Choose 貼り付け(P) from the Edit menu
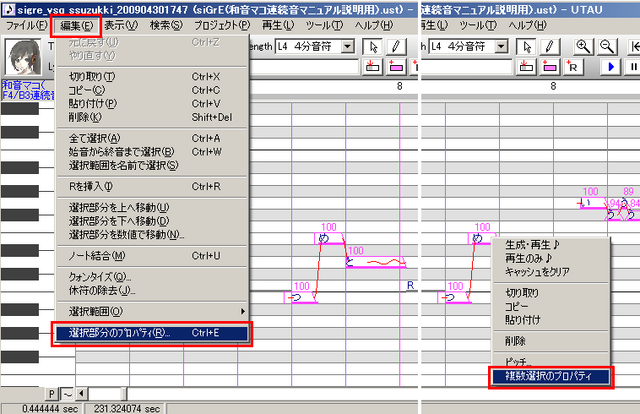The image size is (640, 414). click(x=152, y=103)
